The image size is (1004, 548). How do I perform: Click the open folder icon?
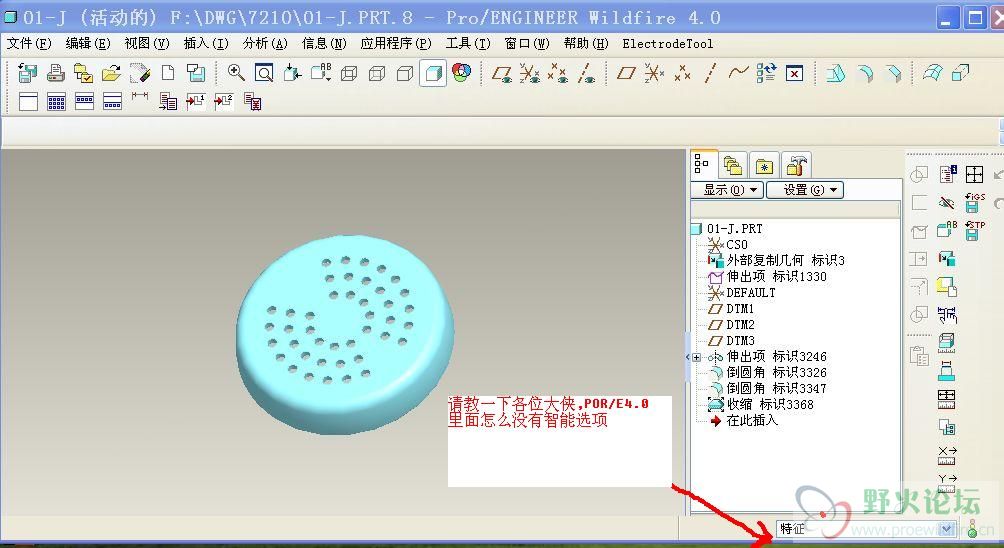111,74
